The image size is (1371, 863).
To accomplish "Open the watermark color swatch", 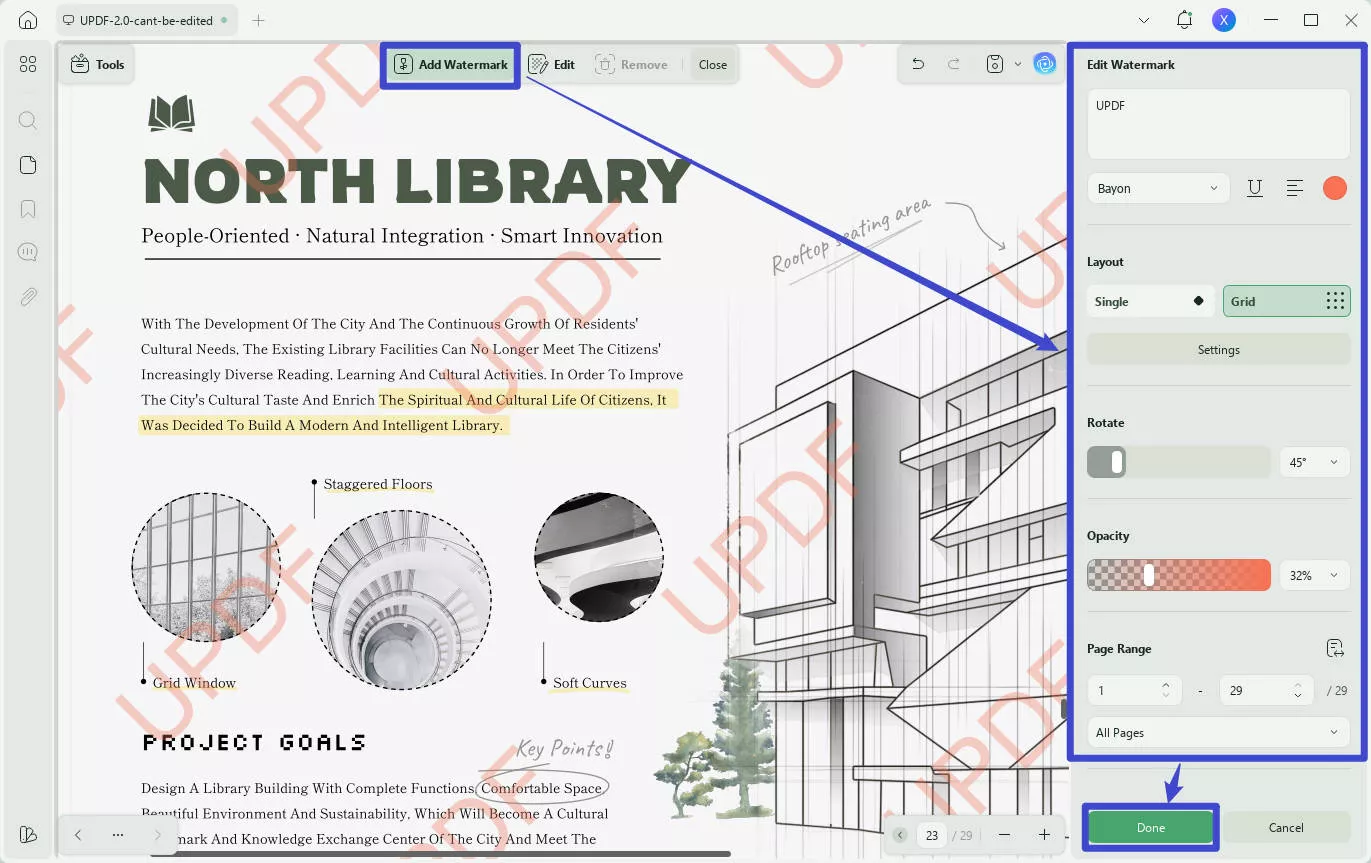I will pyautogui.click(x=1334, y=188).
